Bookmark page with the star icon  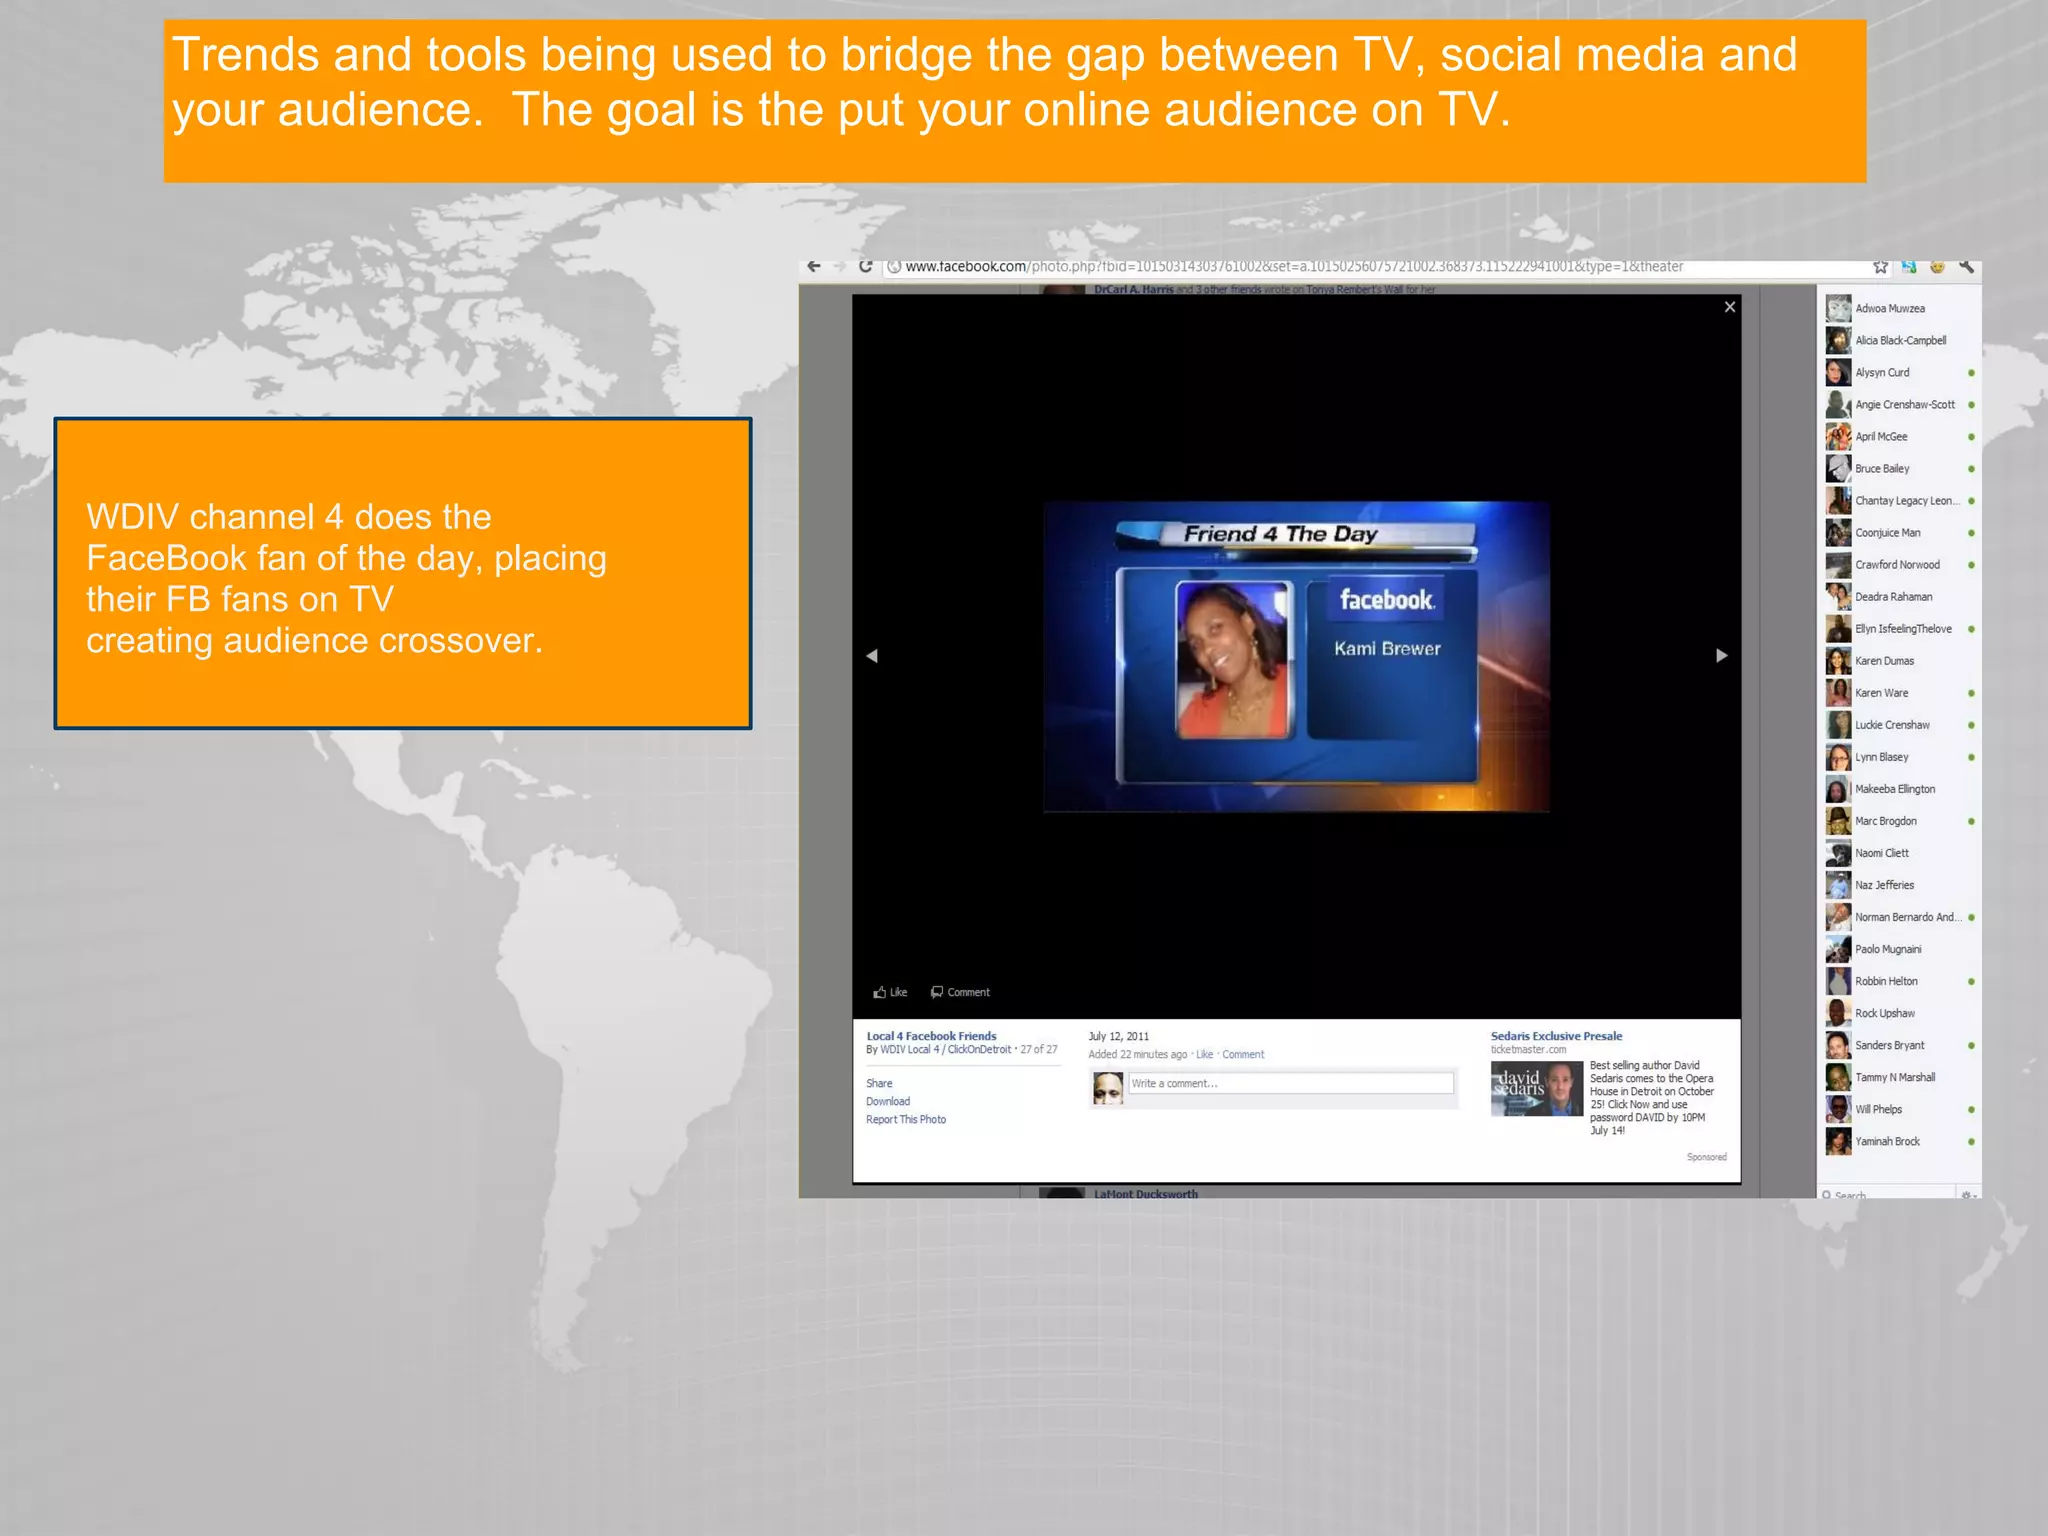[1880, 267]
